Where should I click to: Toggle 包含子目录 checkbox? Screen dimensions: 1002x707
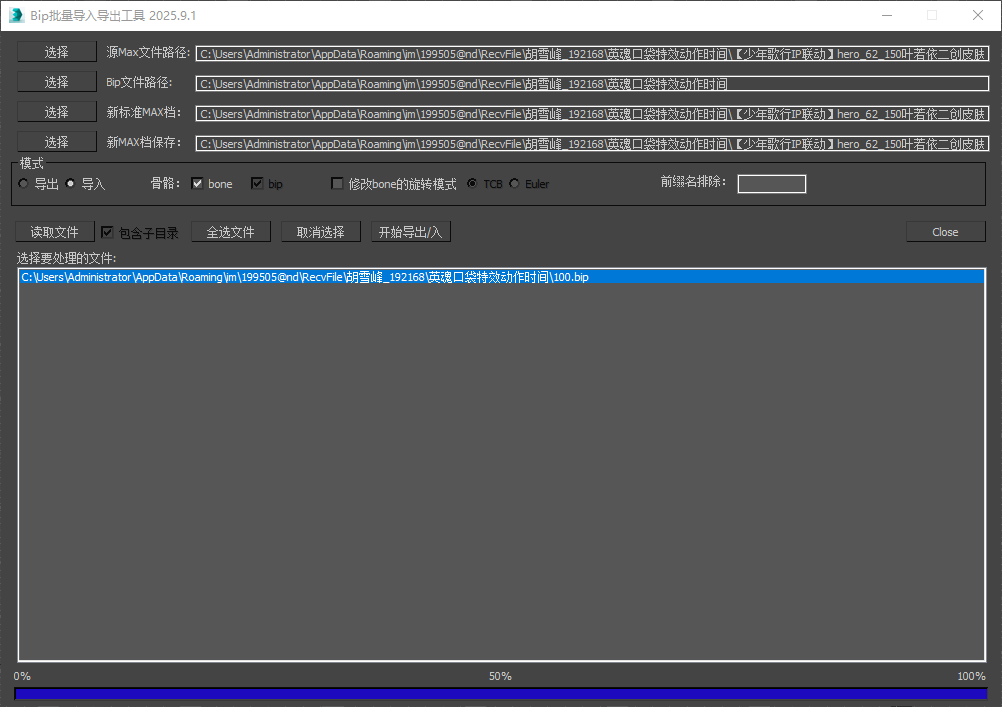[x=107, y=233]
